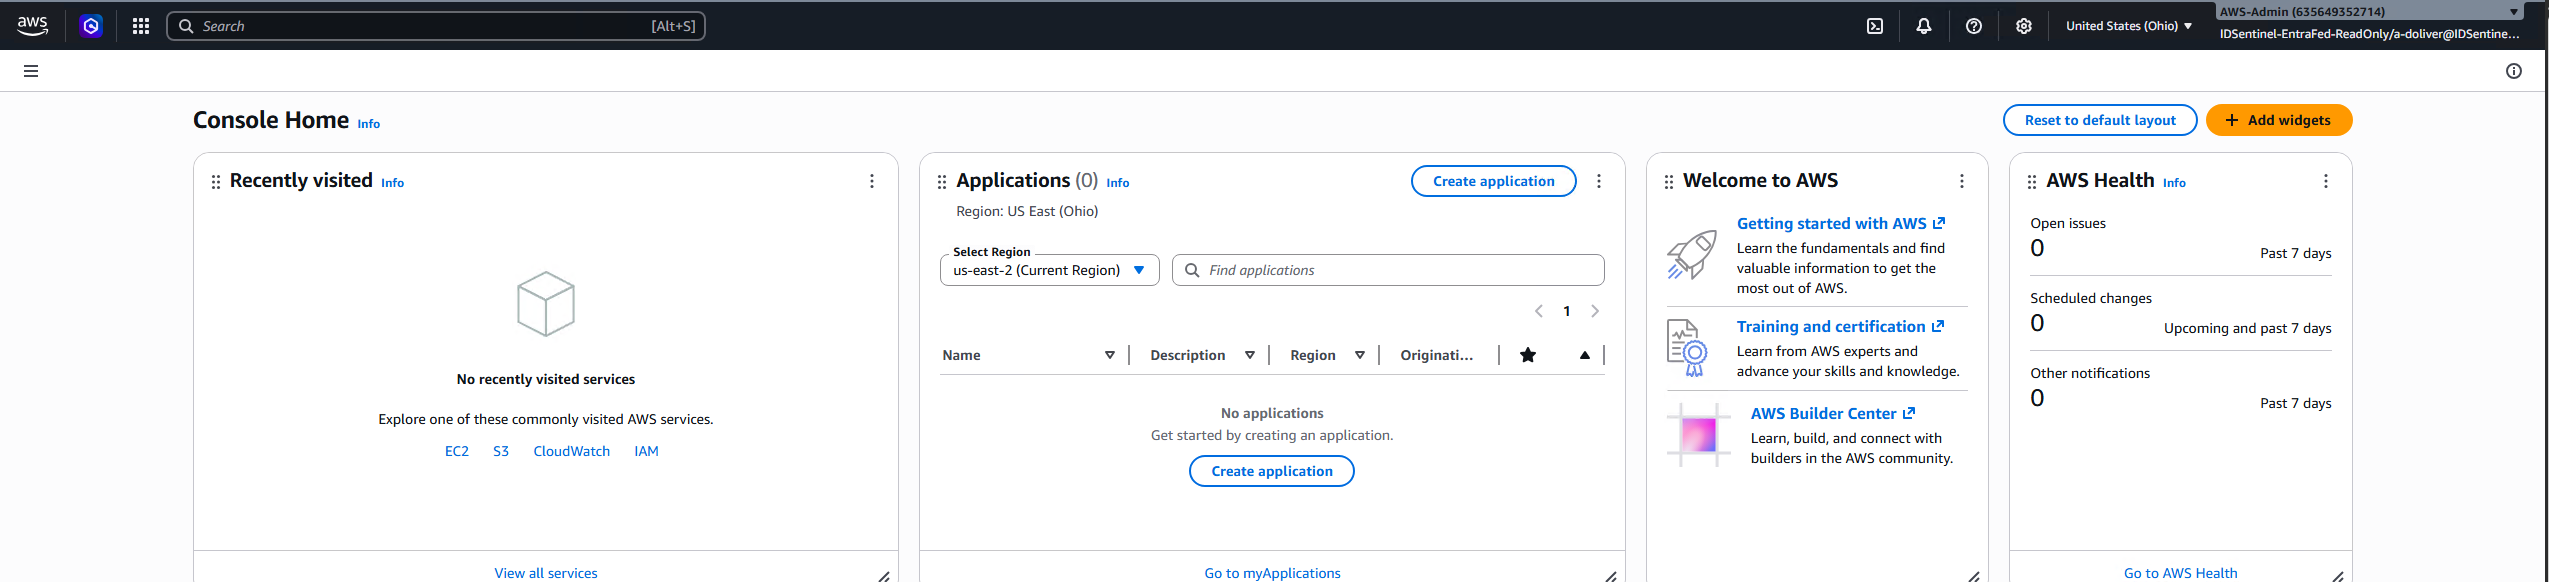
Task: Click the certificate Training icon
Action: tap(1687, 348)
